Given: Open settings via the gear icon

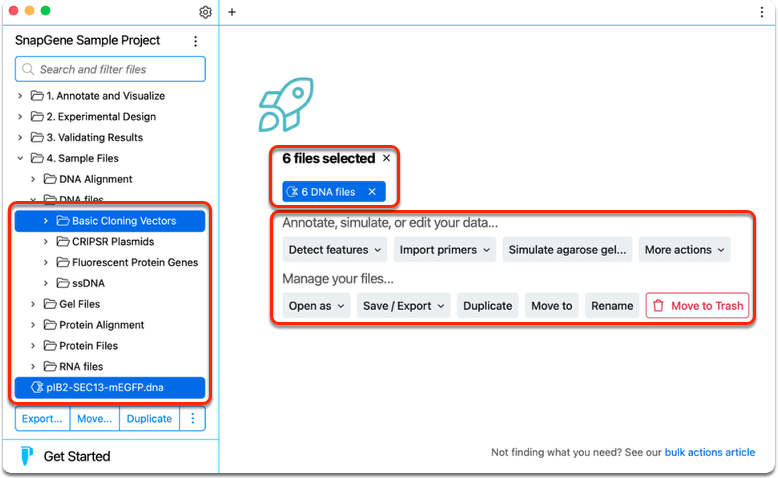Looking at the screenshot, I should (205, 12).
